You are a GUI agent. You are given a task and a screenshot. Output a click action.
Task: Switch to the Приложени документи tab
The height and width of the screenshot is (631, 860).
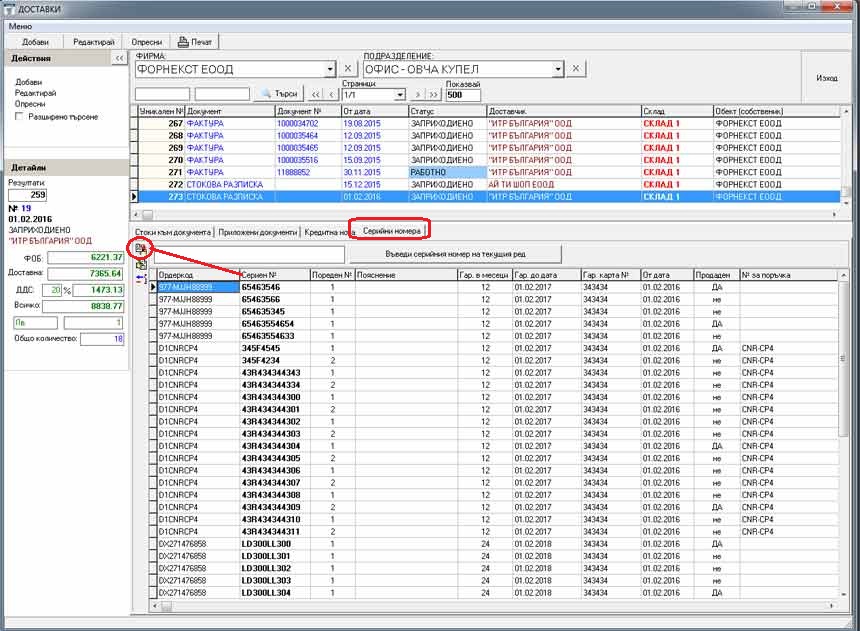[258, 232]
